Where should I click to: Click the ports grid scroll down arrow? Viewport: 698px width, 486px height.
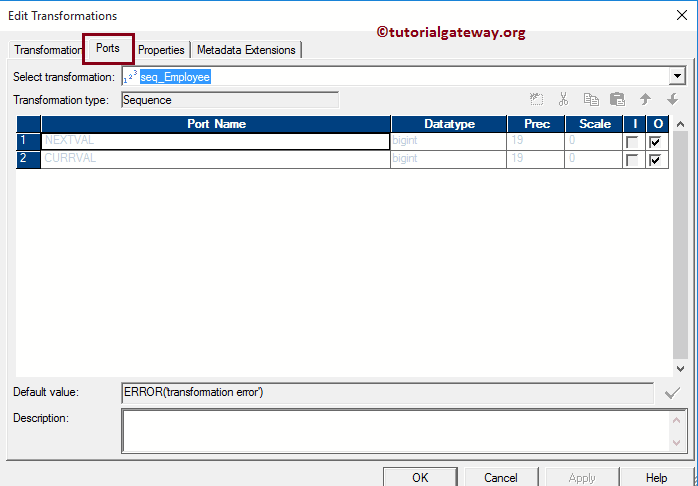[x=680, y=369]
